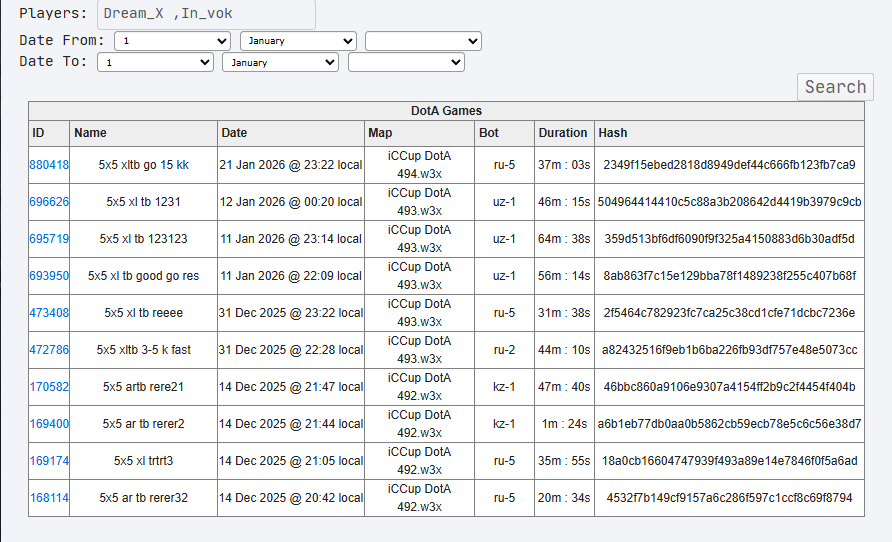Viewport: 892px width, 542px height.
Task: Select game name '5x5 xl trtrt3'
Action: point(143,461)
